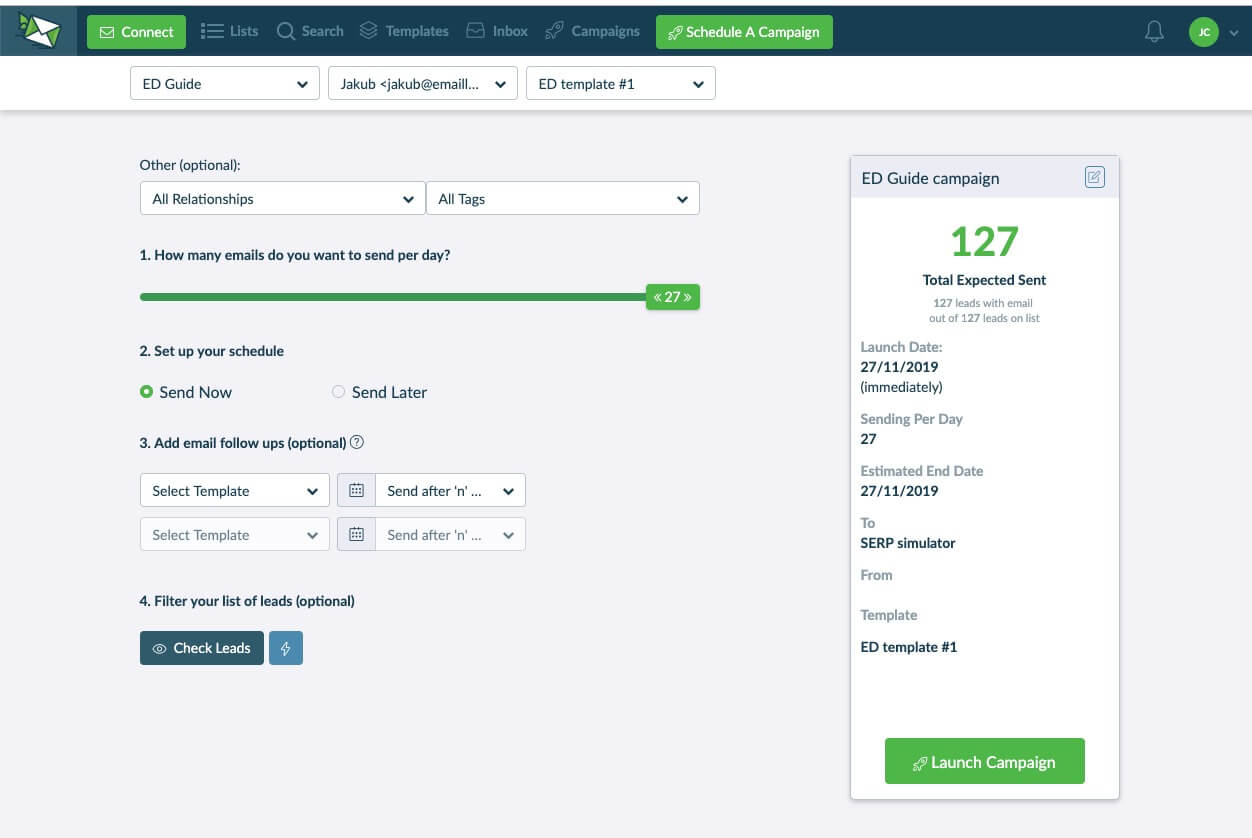Click the question mark help icon for follow ups

point(356,441)
